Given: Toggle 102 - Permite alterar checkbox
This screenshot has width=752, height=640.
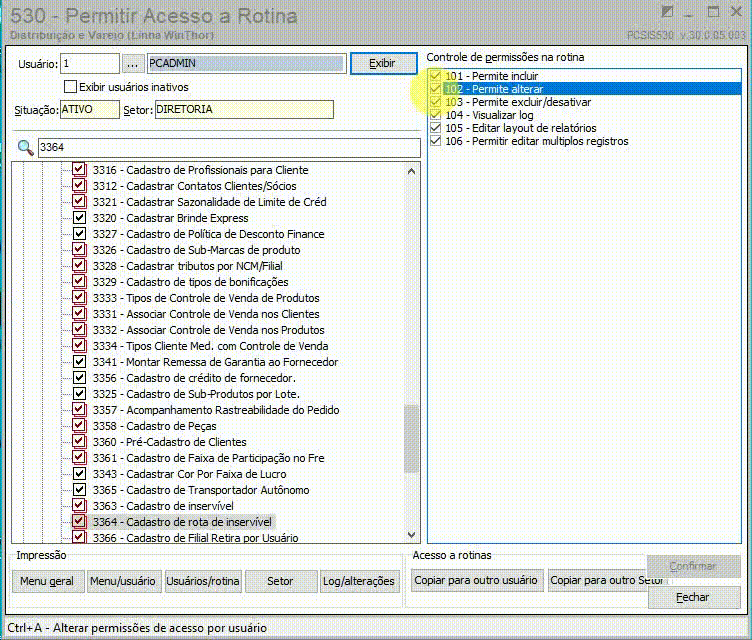Looking at the screenshot, I should point(435,89).
